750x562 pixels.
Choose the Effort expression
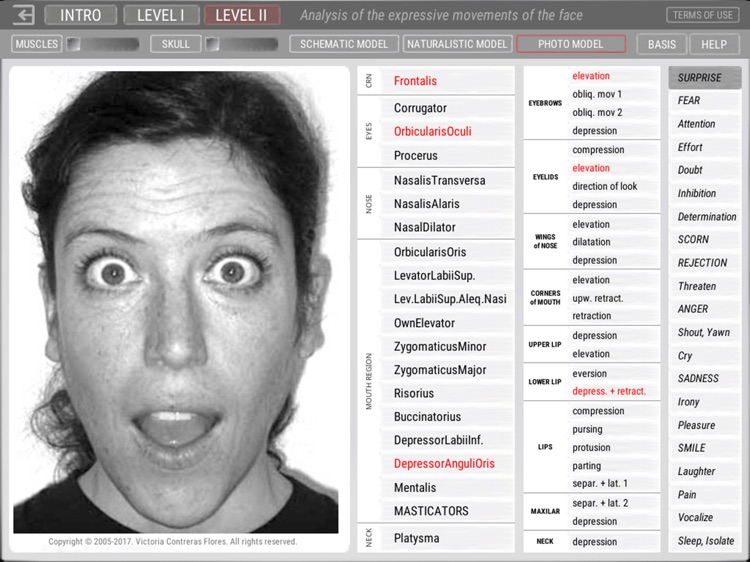705,147
